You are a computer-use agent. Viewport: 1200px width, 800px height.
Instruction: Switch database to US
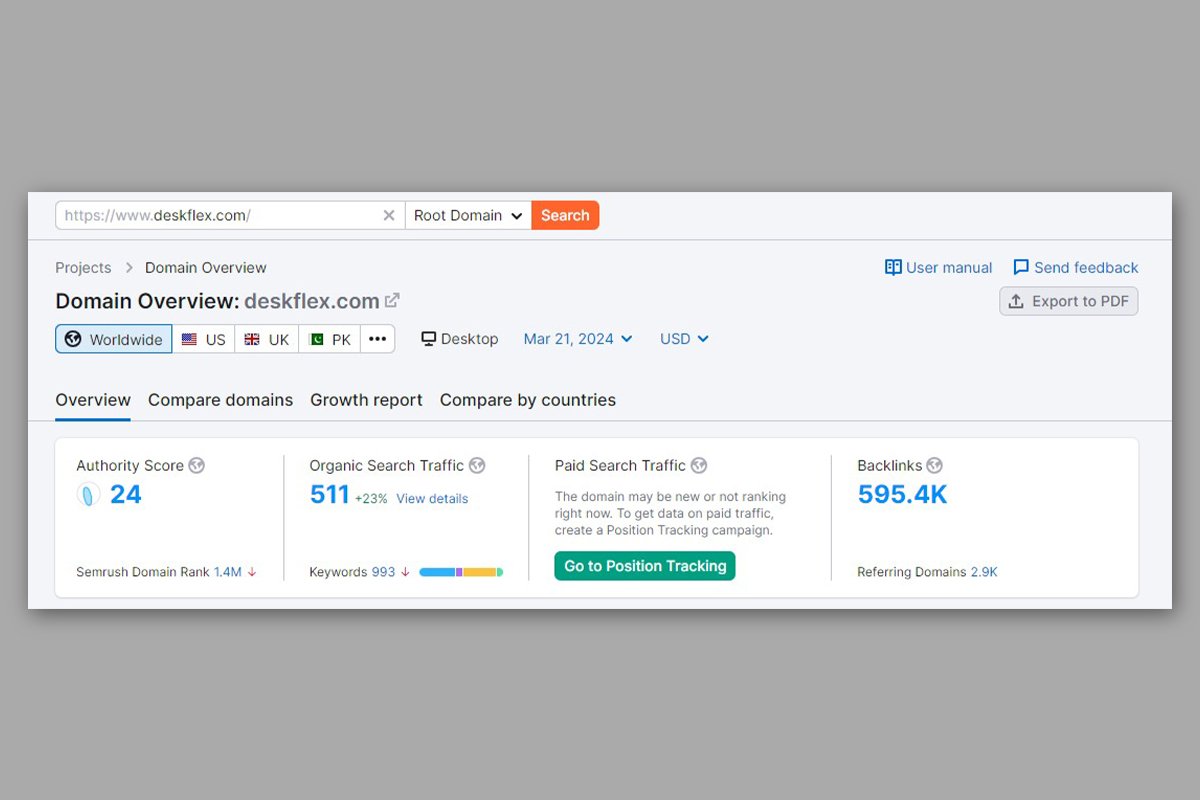click(204, 339)
